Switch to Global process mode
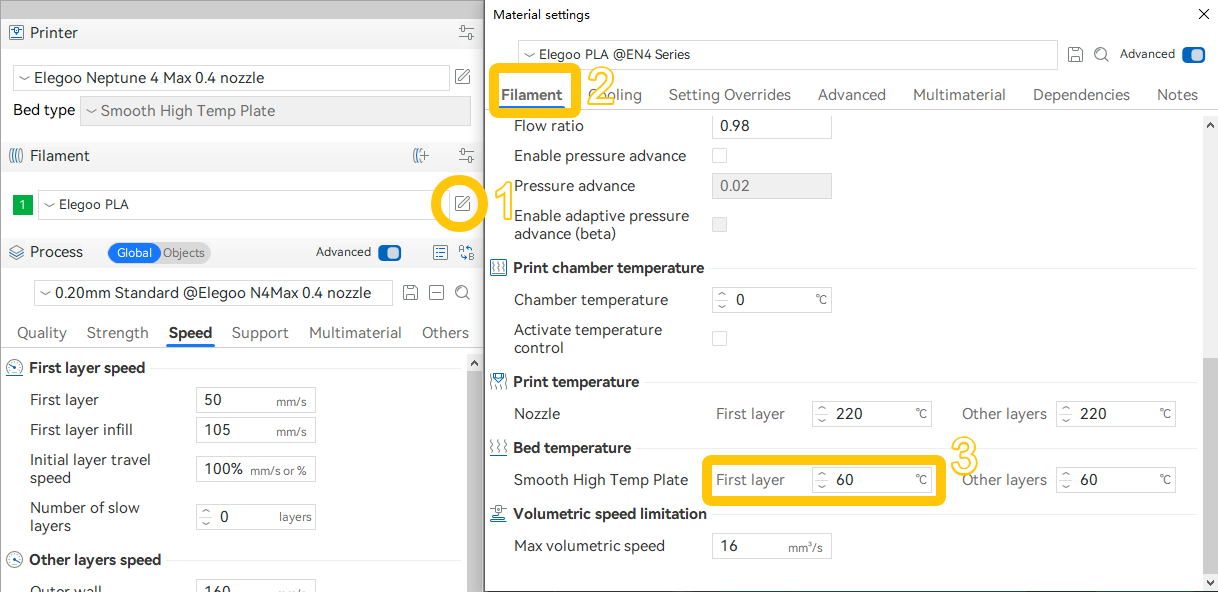Image resolution: width=1218 pixels, height=592 pixels. [134, 253]
